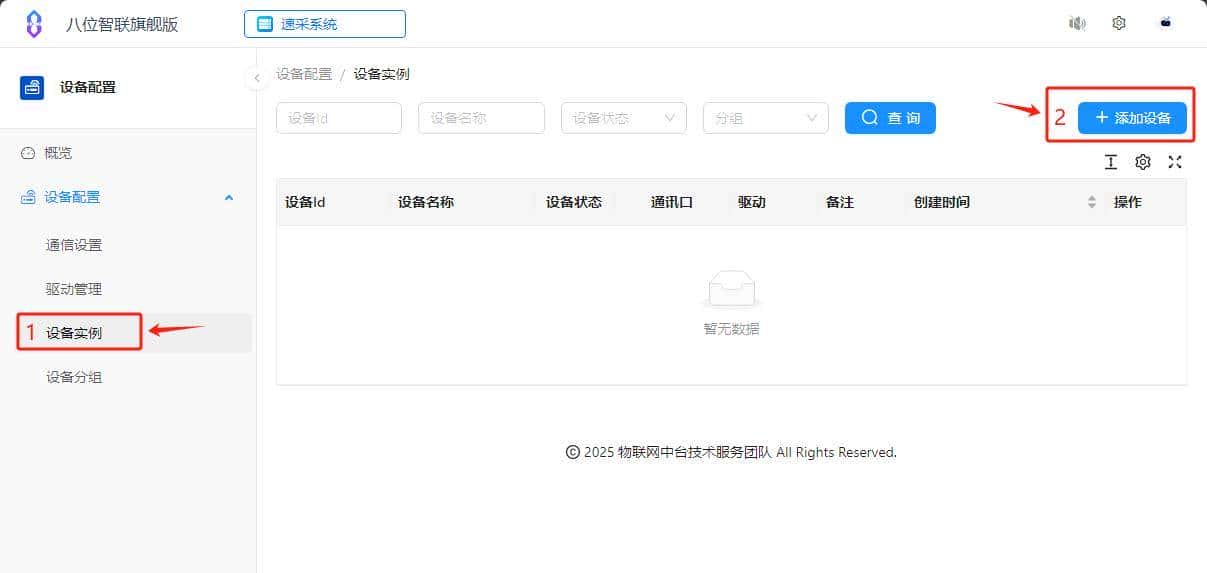Collapse the sidebar with the arrow toggle

coord(256,77)
